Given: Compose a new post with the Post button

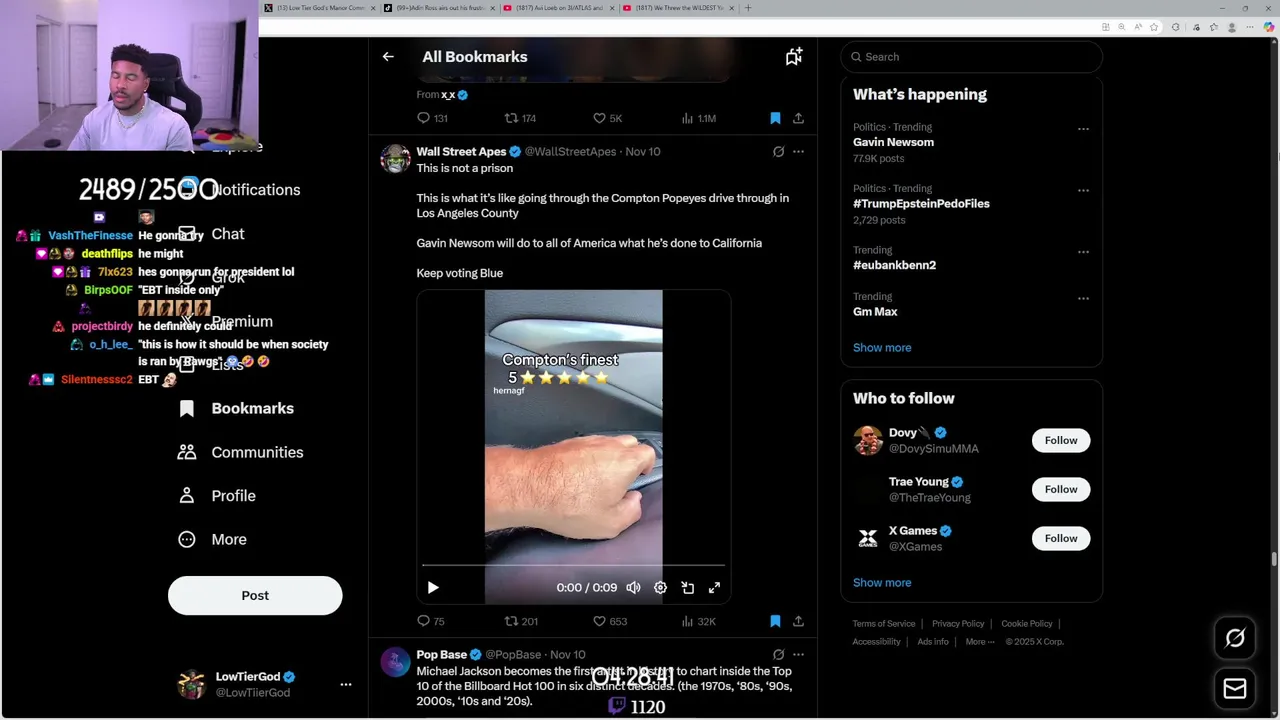Looking at the screenshot, I should click(x=255, y=595).
